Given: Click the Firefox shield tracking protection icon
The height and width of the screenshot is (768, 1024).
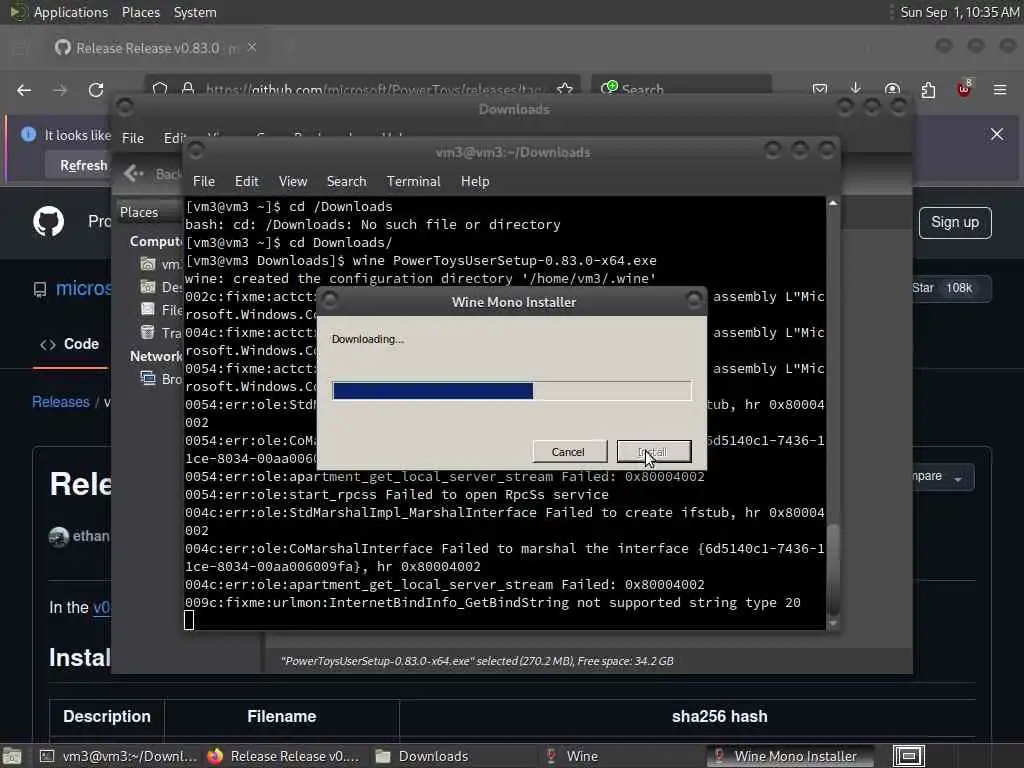Looking at the screenshot, I should pos(160,89).
